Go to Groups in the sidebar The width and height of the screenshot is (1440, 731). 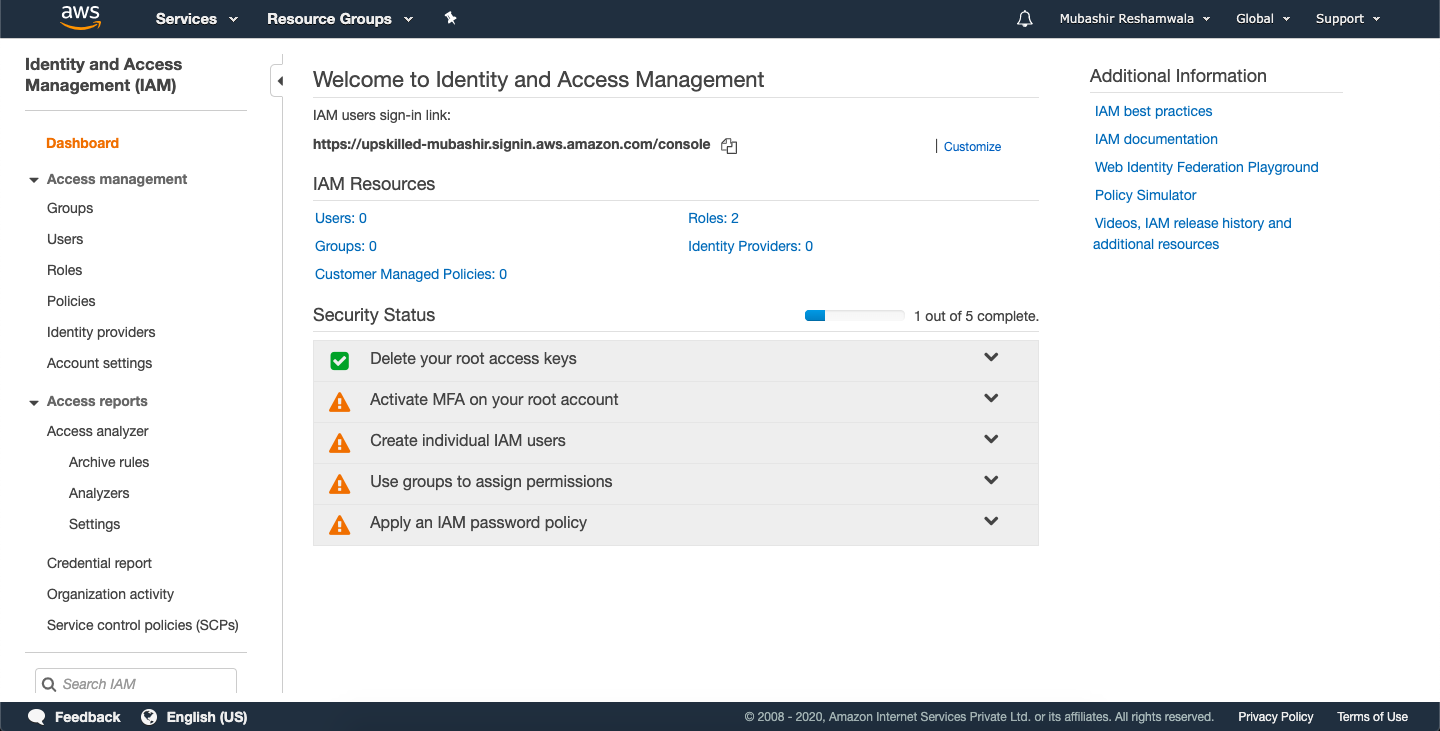(x=70, y=208)
